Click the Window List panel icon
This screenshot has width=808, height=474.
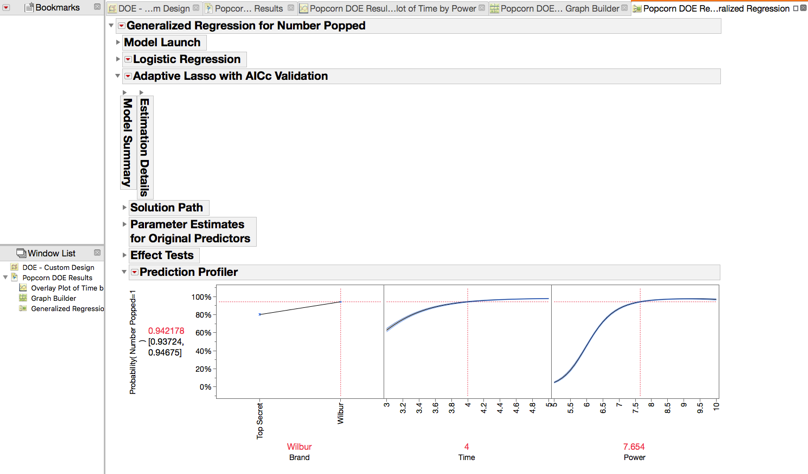click(x=21, y=253)
